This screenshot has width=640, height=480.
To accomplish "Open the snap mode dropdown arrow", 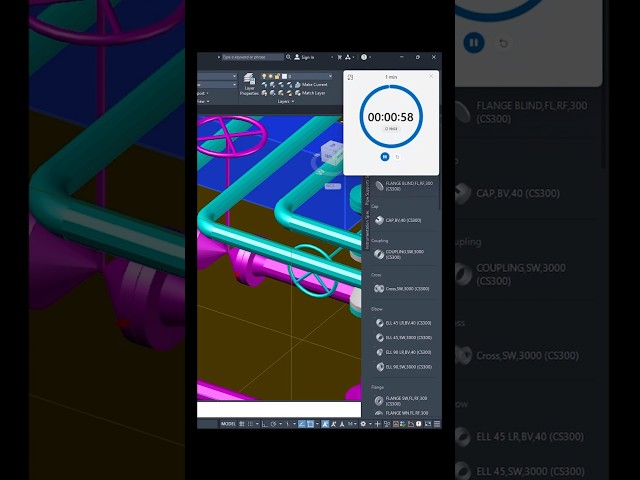I will coord(257,424).
